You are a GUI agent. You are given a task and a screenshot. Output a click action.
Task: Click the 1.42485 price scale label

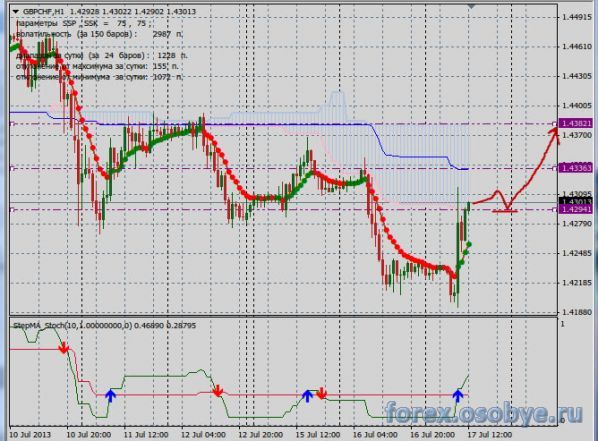coord(577,253)
